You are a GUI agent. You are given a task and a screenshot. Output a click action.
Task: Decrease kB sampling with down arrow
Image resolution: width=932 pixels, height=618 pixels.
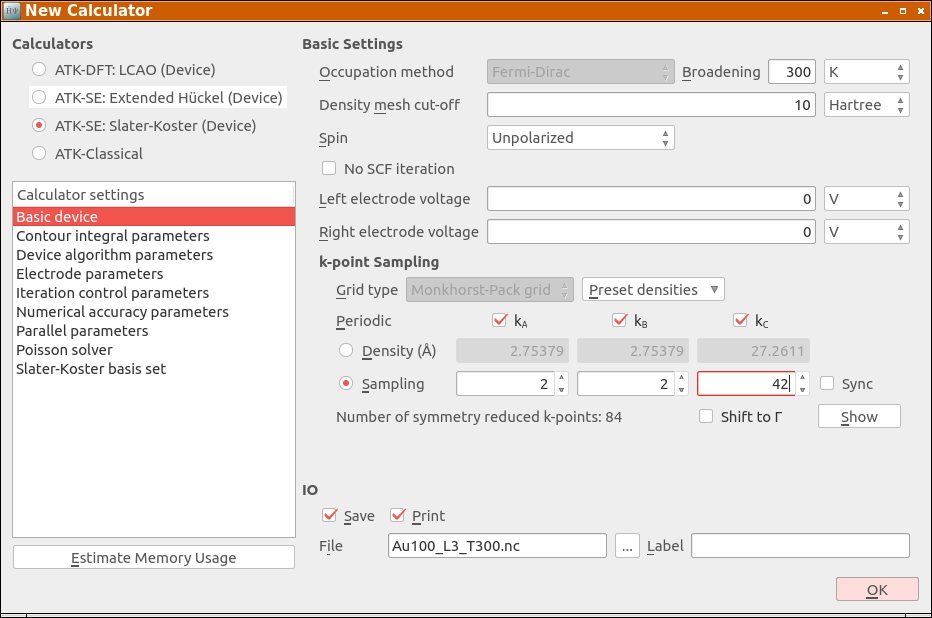coord(682,390)
